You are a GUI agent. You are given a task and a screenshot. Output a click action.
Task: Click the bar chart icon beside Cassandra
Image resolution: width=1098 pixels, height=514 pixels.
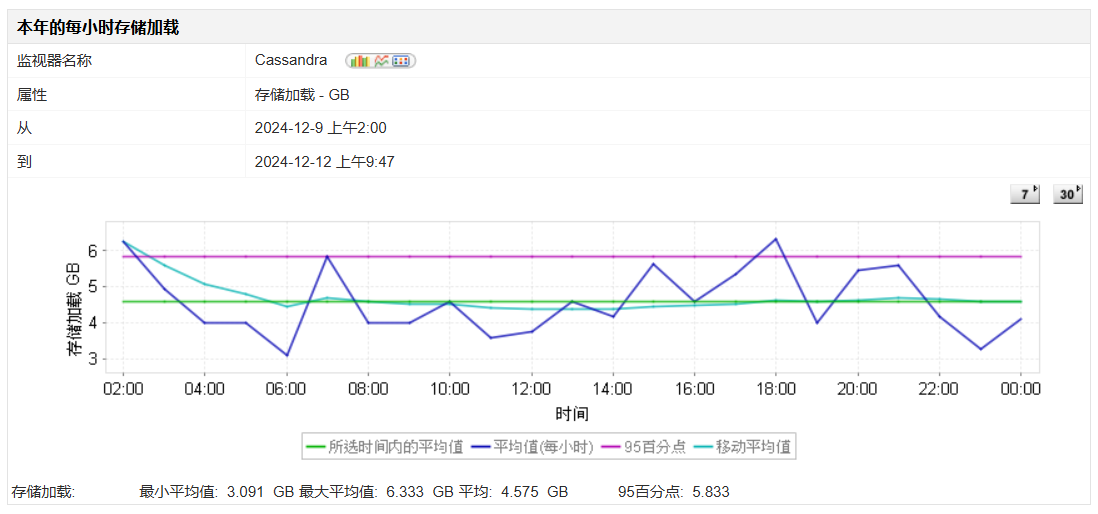click(359, 61)
